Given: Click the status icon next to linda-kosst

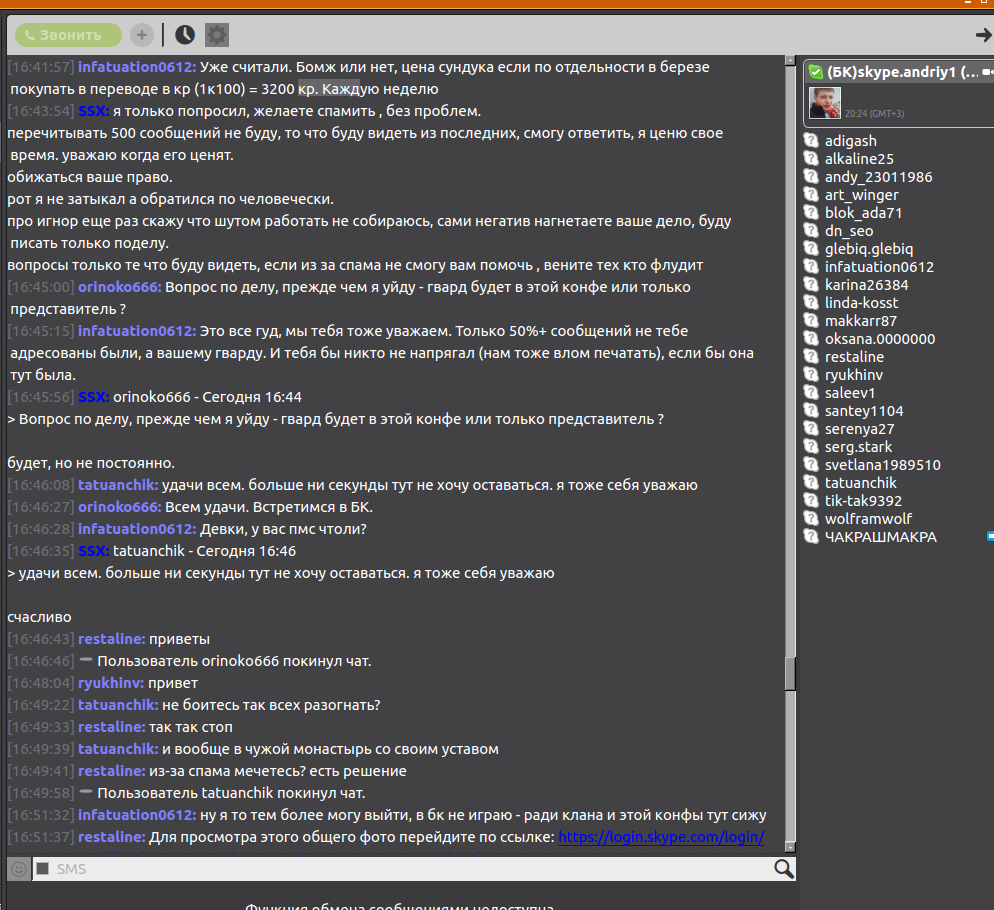Looking at the screenshot, I should [x=811, y=302].
